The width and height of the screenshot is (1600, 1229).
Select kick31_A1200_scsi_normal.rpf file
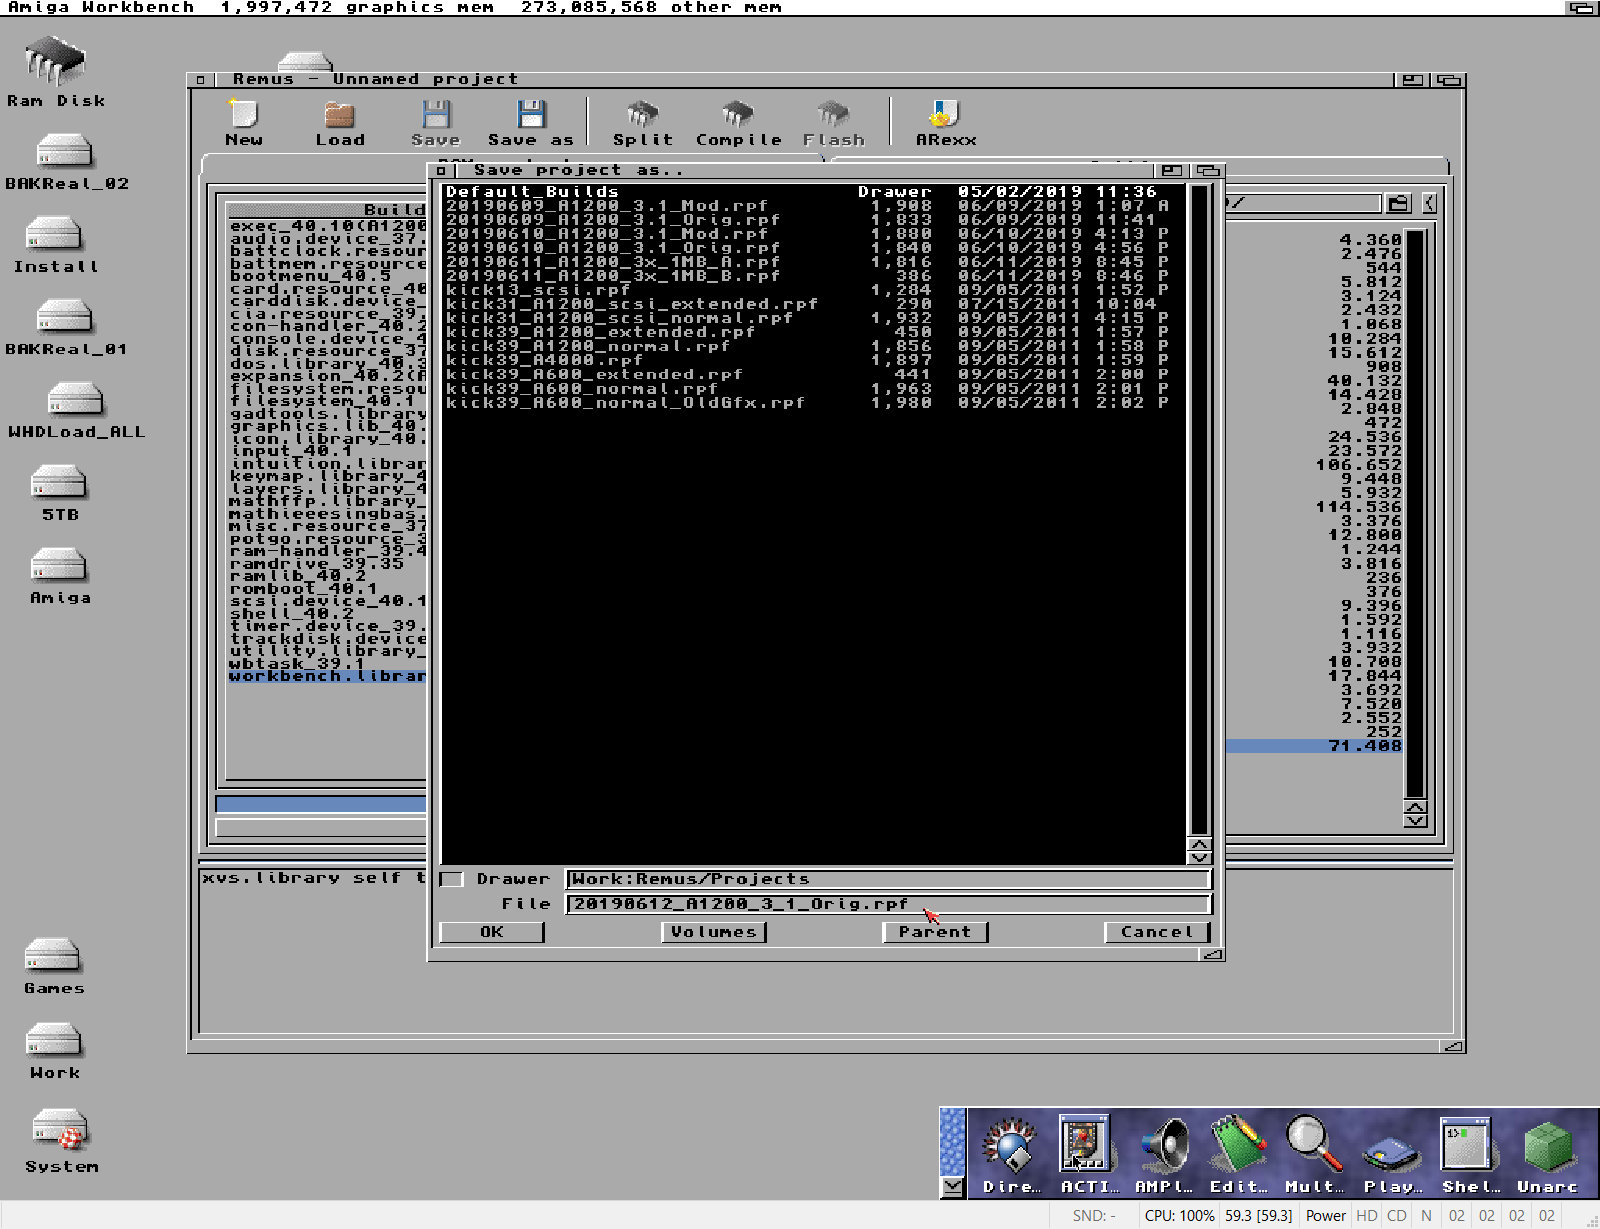pos(812,317)
